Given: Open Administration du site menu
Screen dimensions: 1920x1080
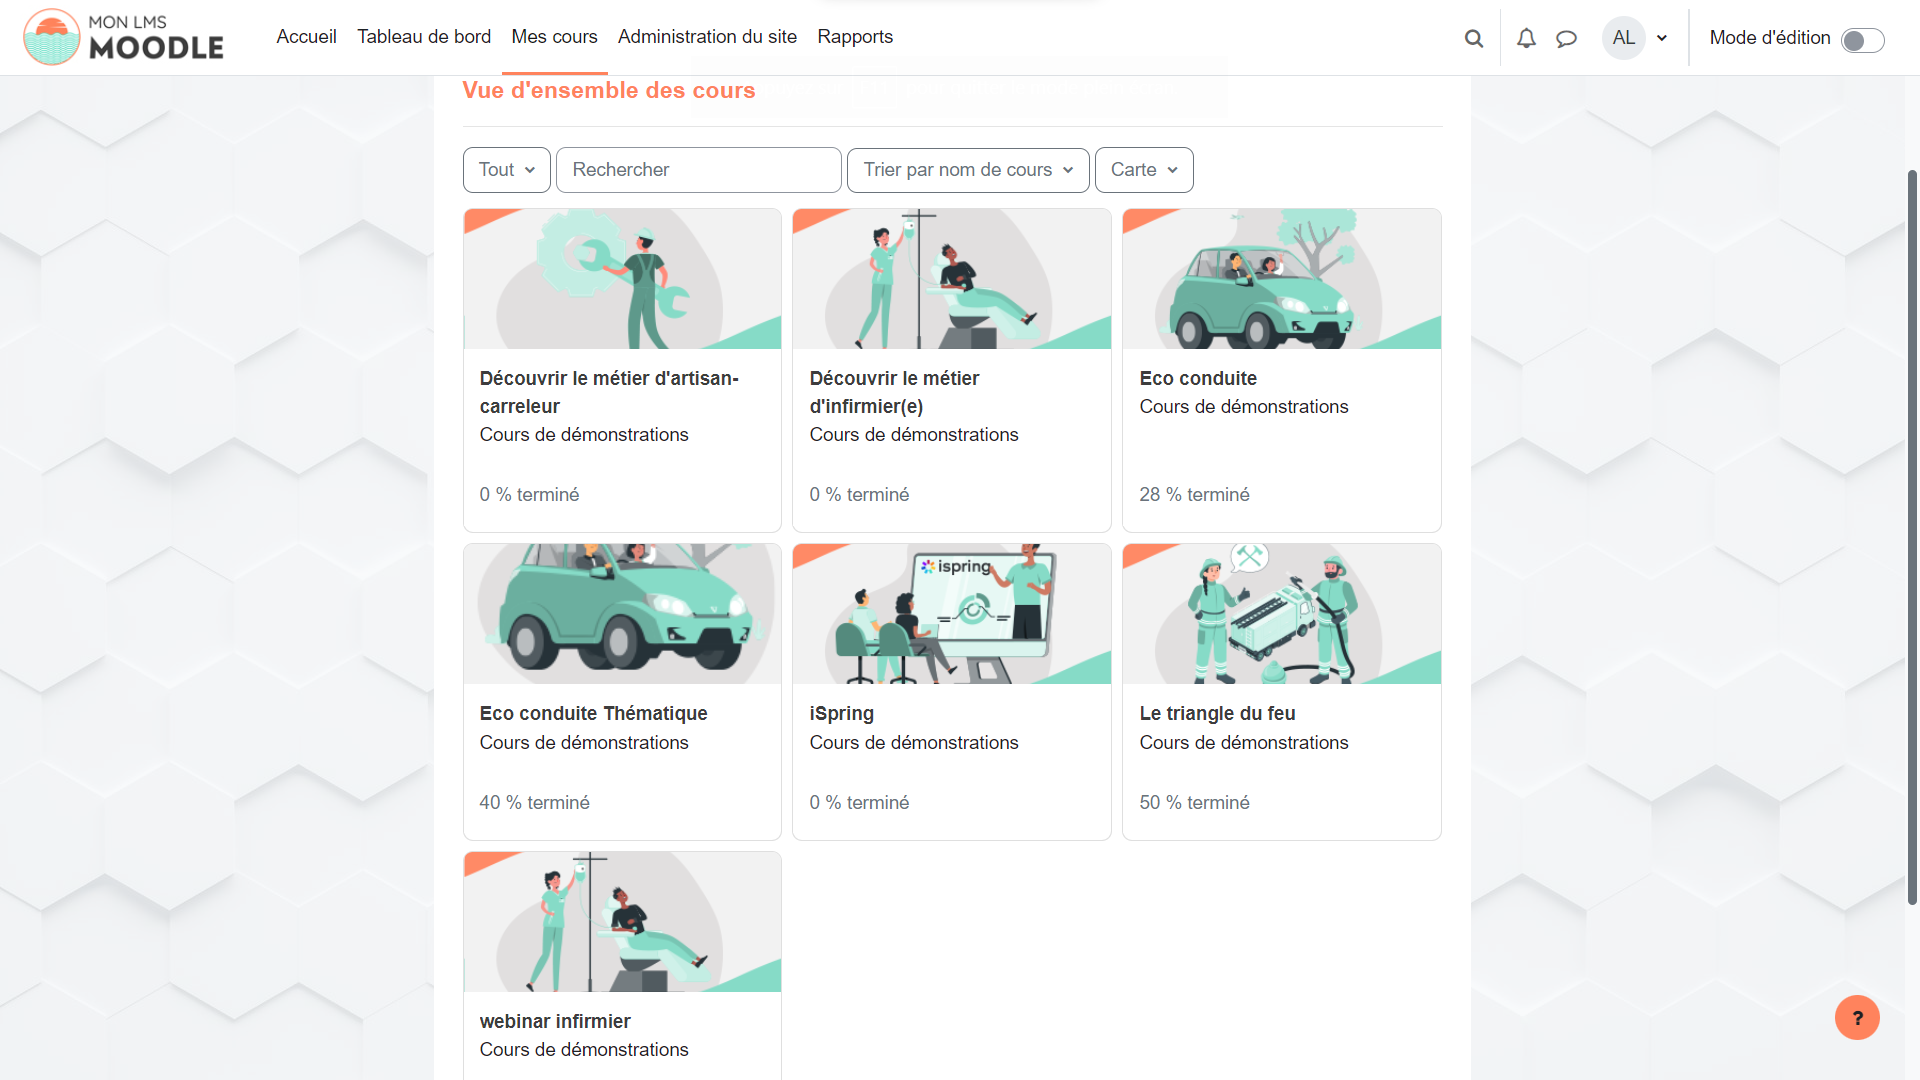Looking at the screenshot, I should click(x=707, y=37).
